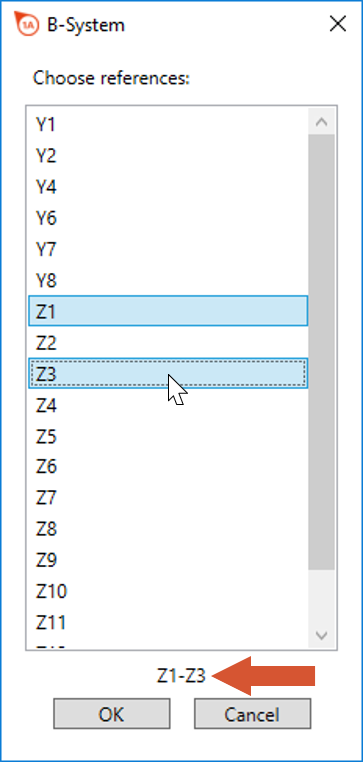Click the highlighted Z1 reference
The image size is (363, 762).
coord(168,311)
